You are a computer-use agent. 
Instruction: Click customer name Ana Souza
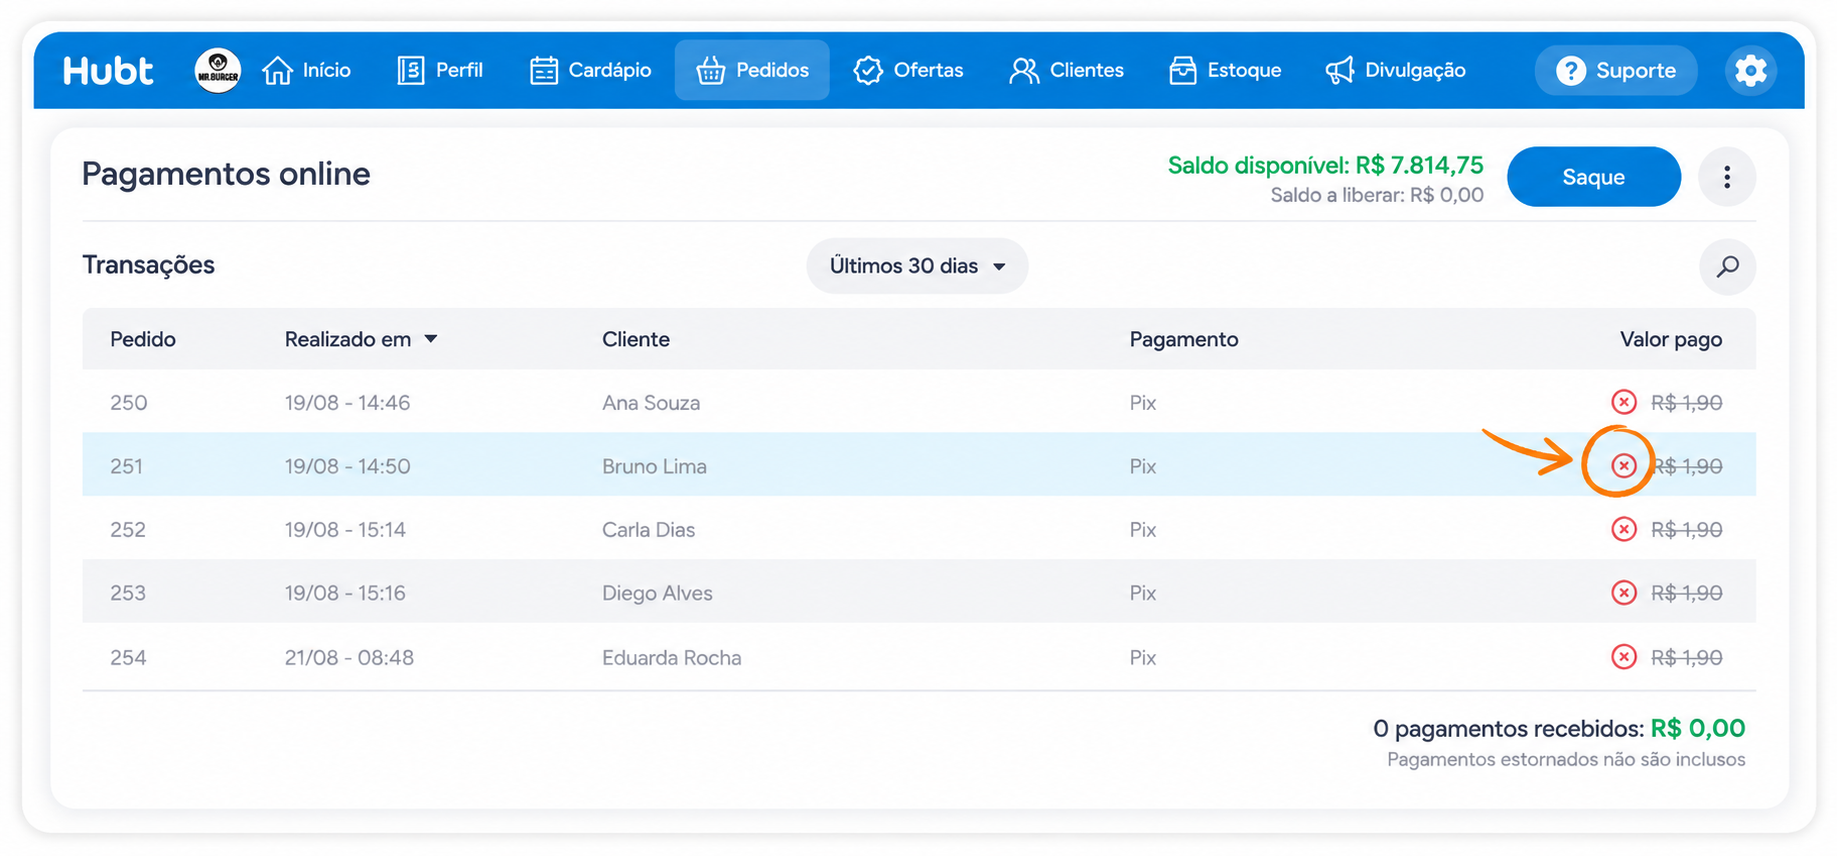click(x=651, y=403)
